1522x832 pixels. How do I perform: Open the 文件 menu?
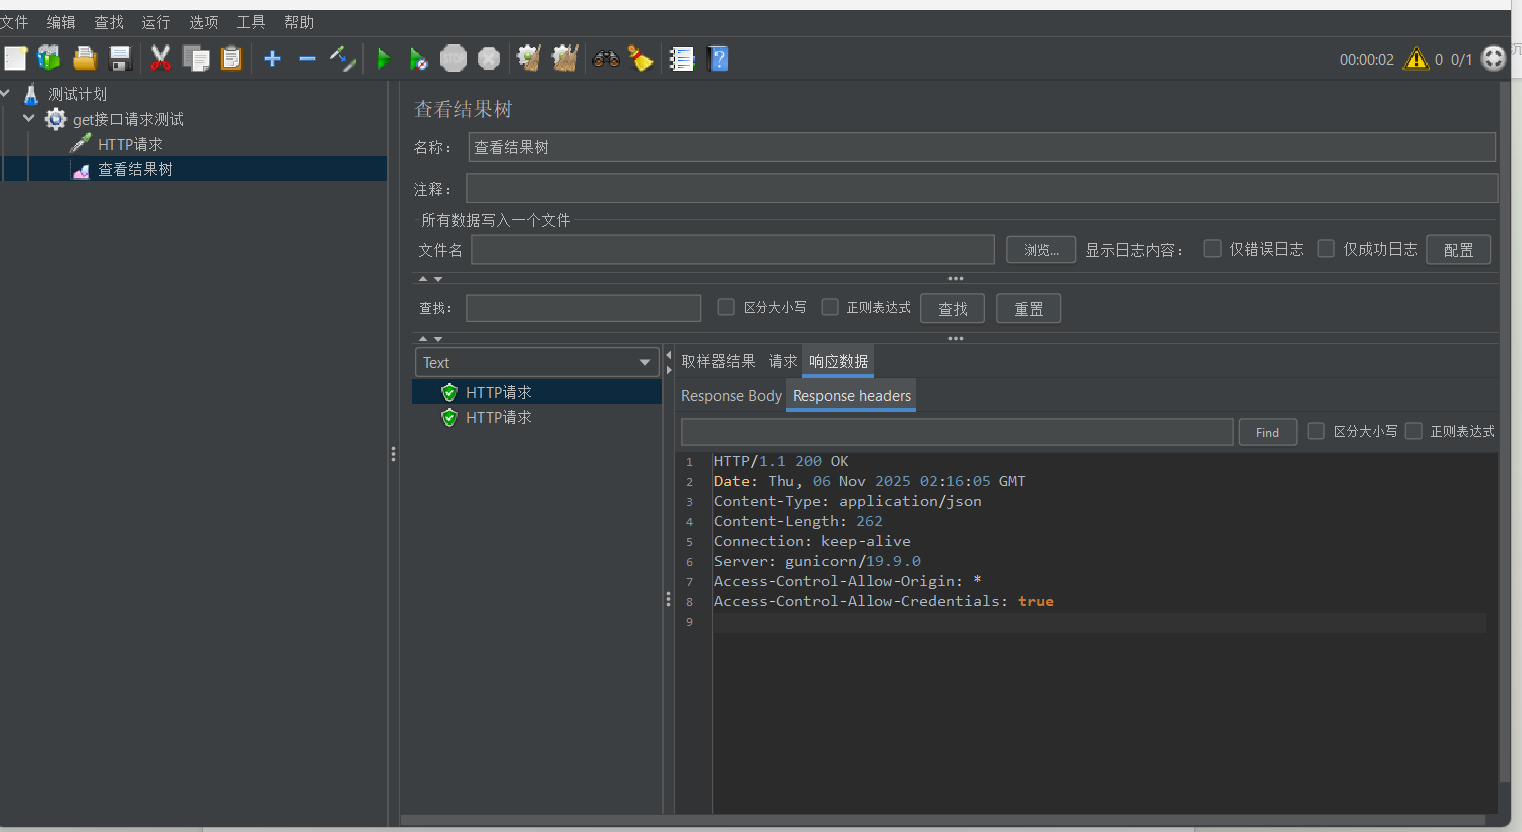(x=14, y=22)
